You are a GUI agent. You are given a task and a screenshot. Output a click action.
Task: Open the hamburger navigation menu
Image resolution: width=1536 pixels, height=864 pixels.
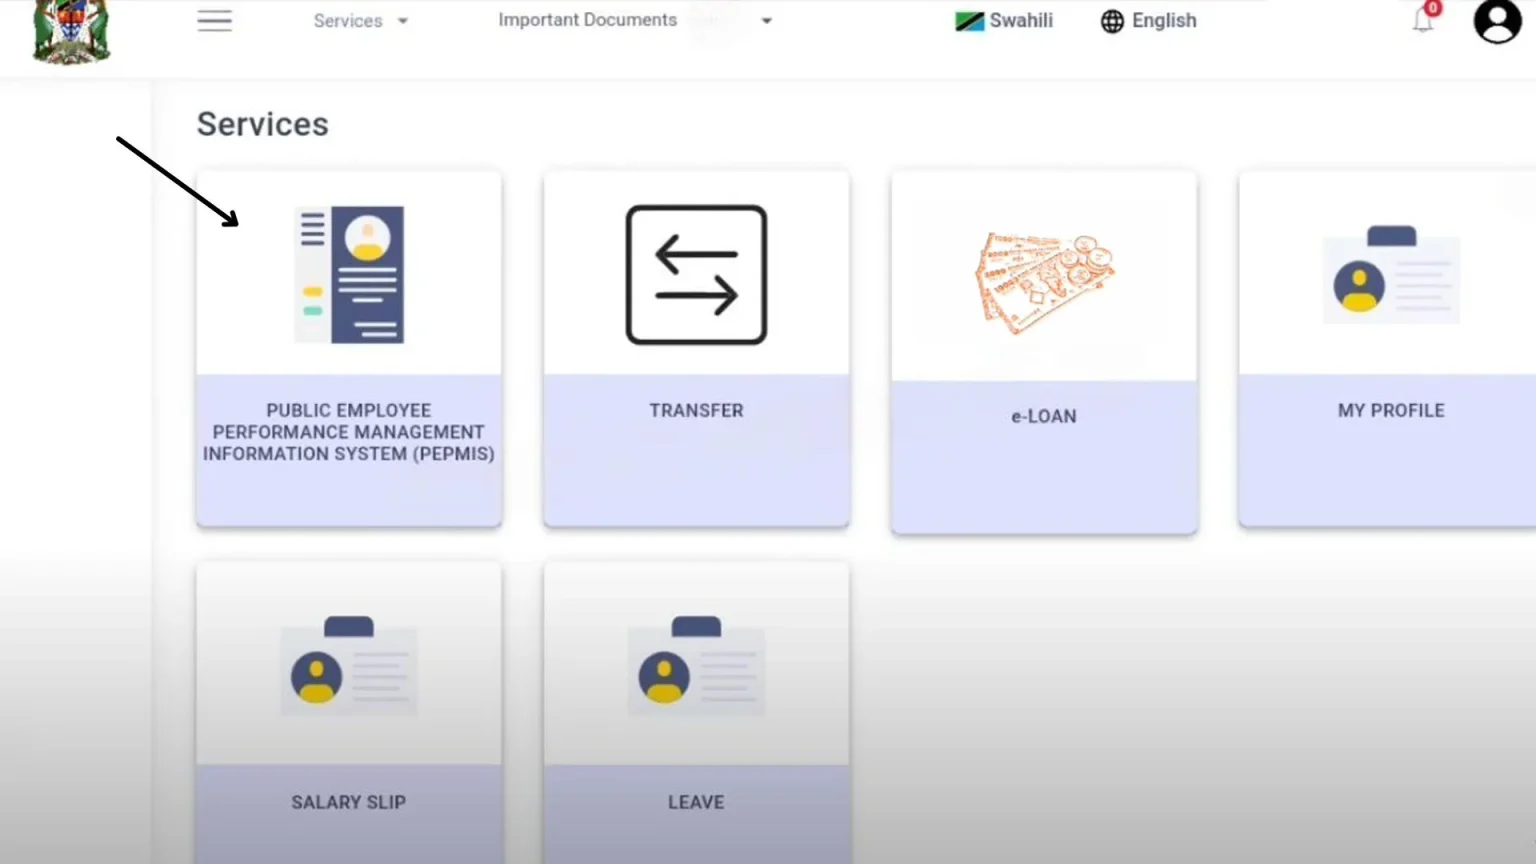click(x=215, y=20)
